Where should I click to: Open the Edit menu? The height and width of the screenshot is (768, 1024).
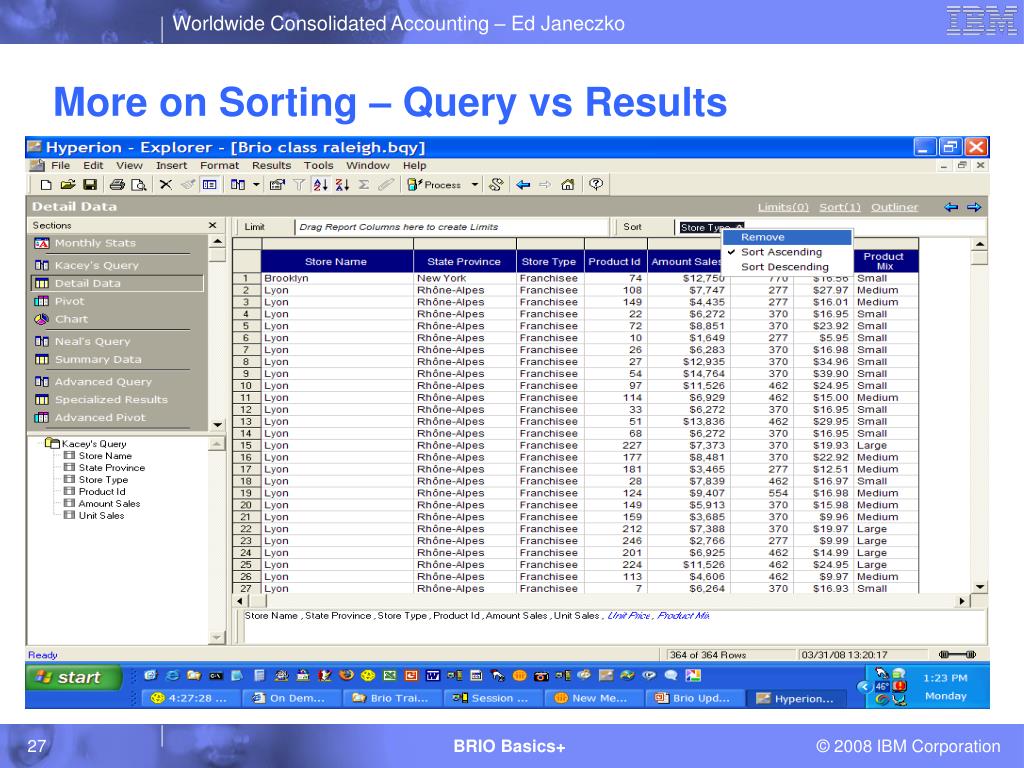tap(93, 166)
